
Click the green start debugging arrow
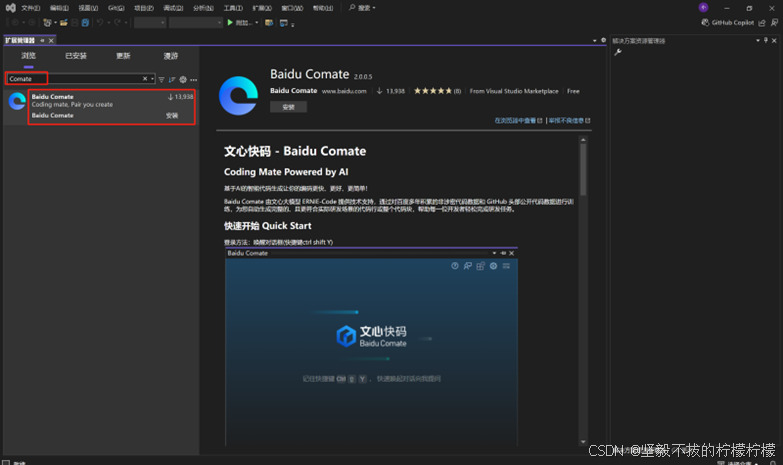230,22
